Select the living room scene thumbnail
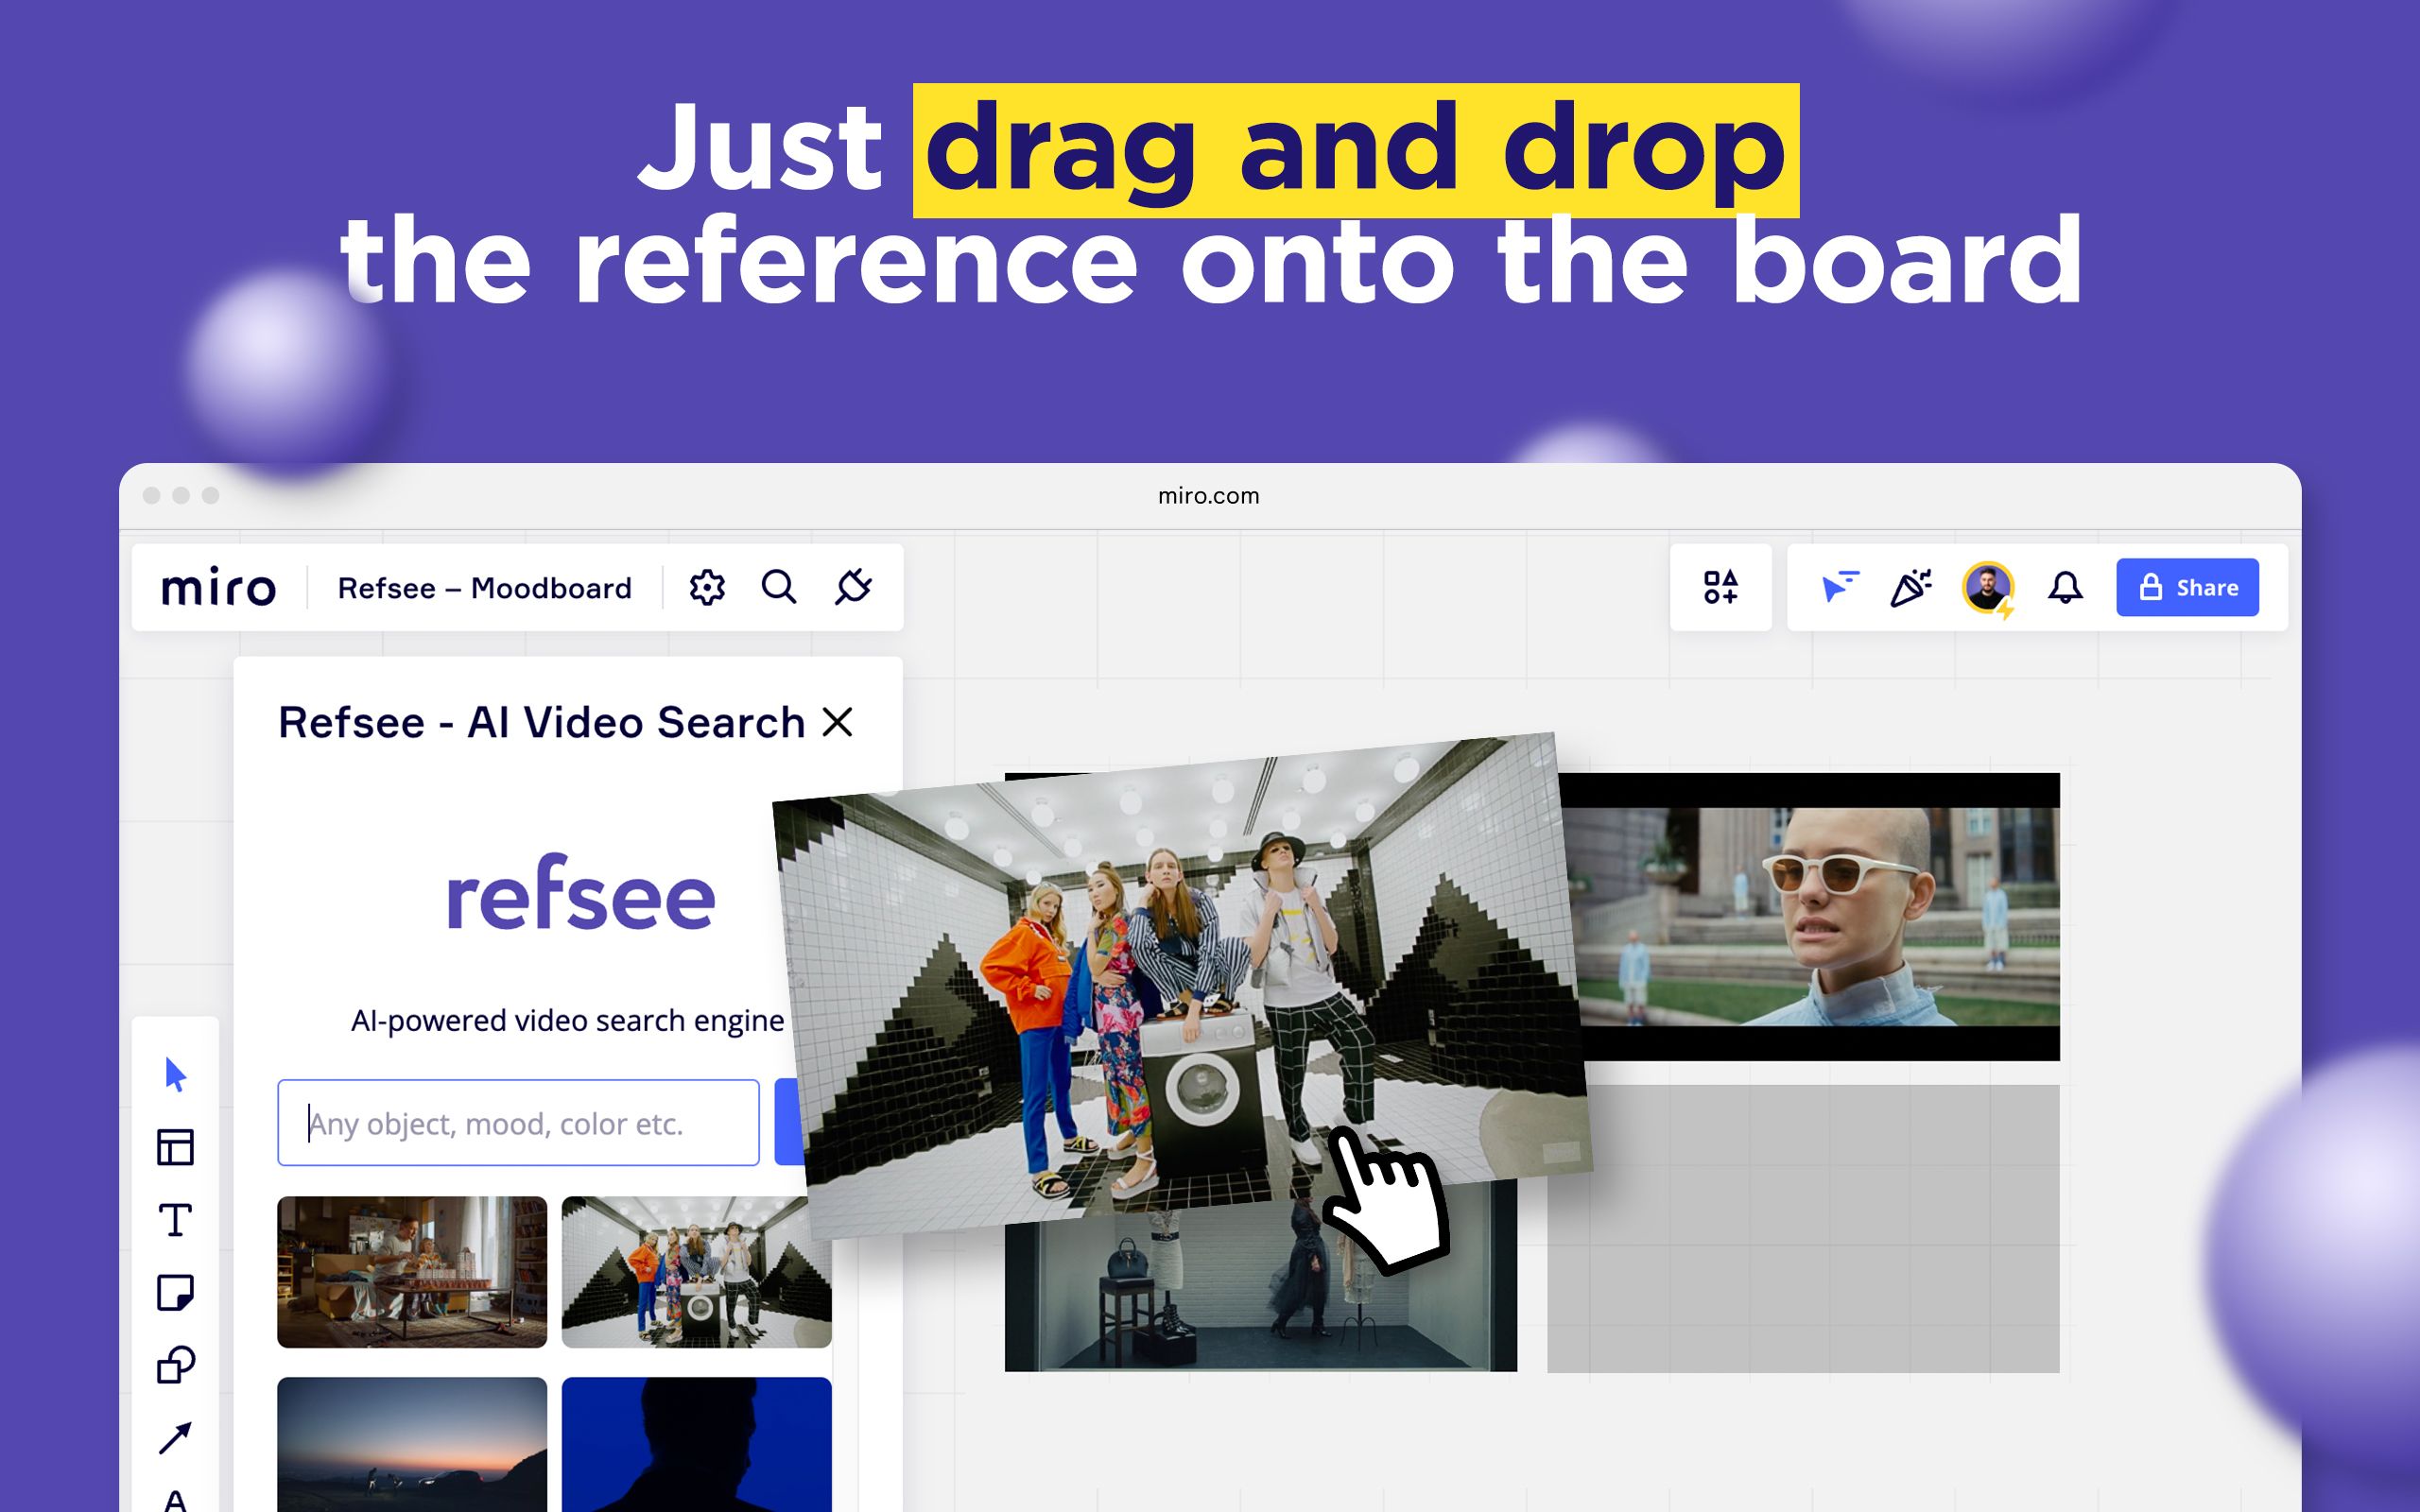 pos(412,1272)
